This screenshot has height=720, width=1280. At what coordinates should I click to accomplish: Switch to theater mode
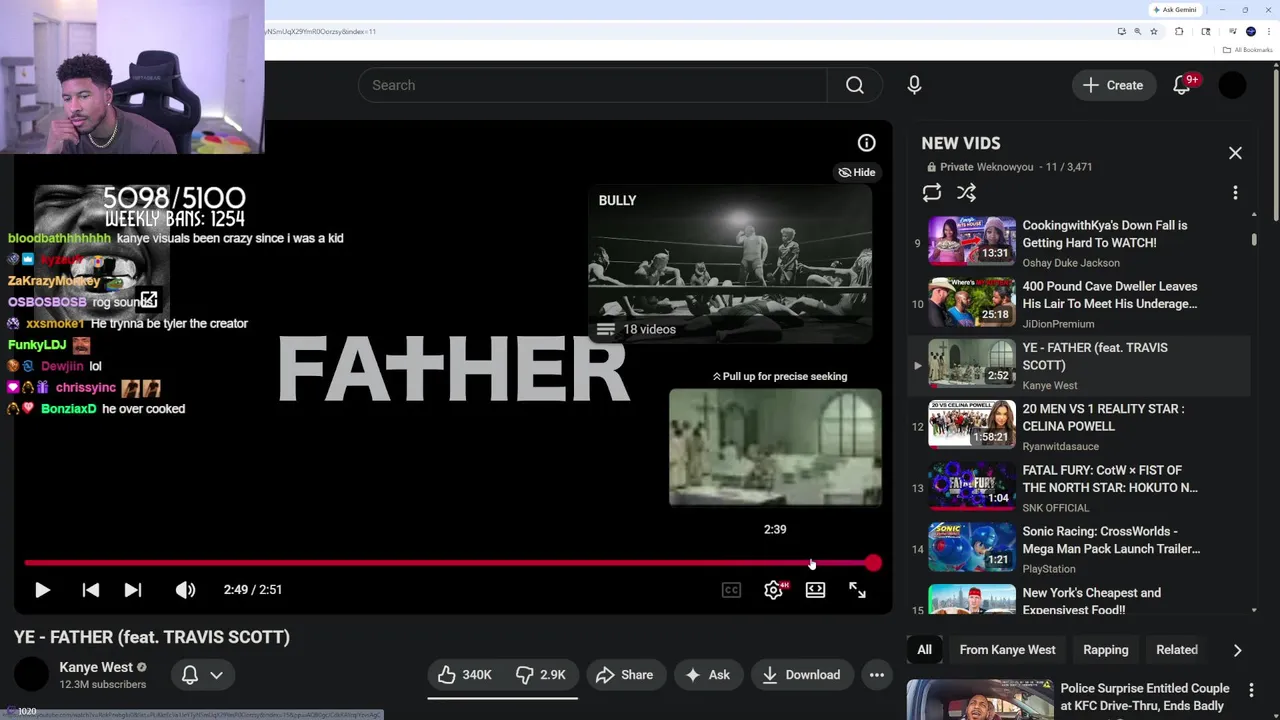[x=815, y=590]
